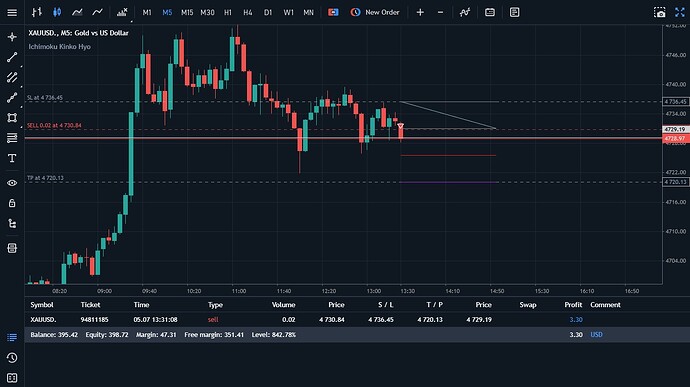690x387 pixels.
Task: Click the 4728.97 bid price tag
Action: (x=675, y=138)
